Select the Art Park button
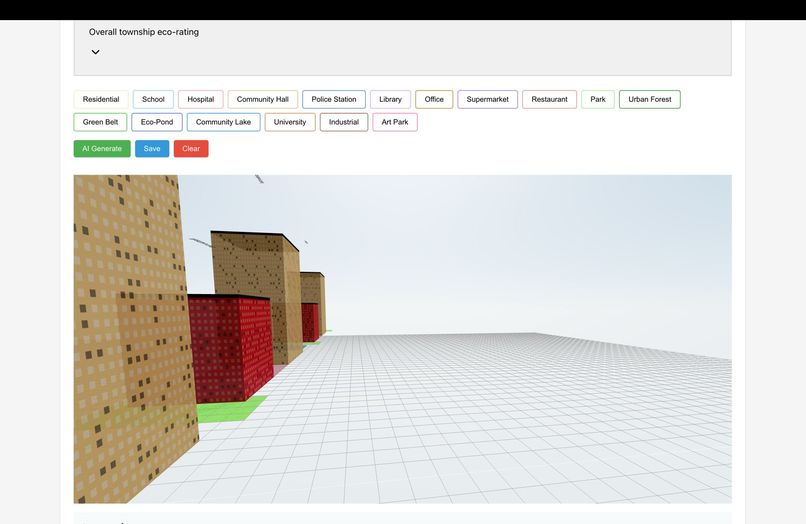 pos(395,122)
